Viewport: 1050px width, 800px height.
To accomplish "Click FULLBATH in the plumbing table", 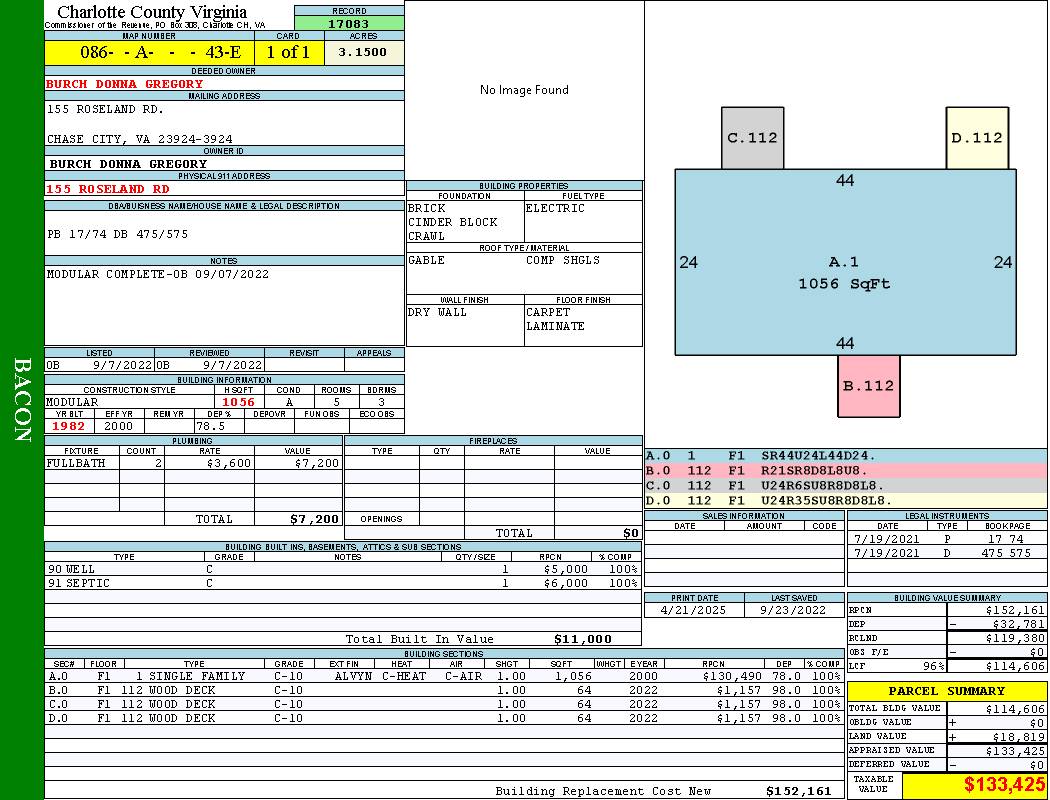I will pos(76,463).
